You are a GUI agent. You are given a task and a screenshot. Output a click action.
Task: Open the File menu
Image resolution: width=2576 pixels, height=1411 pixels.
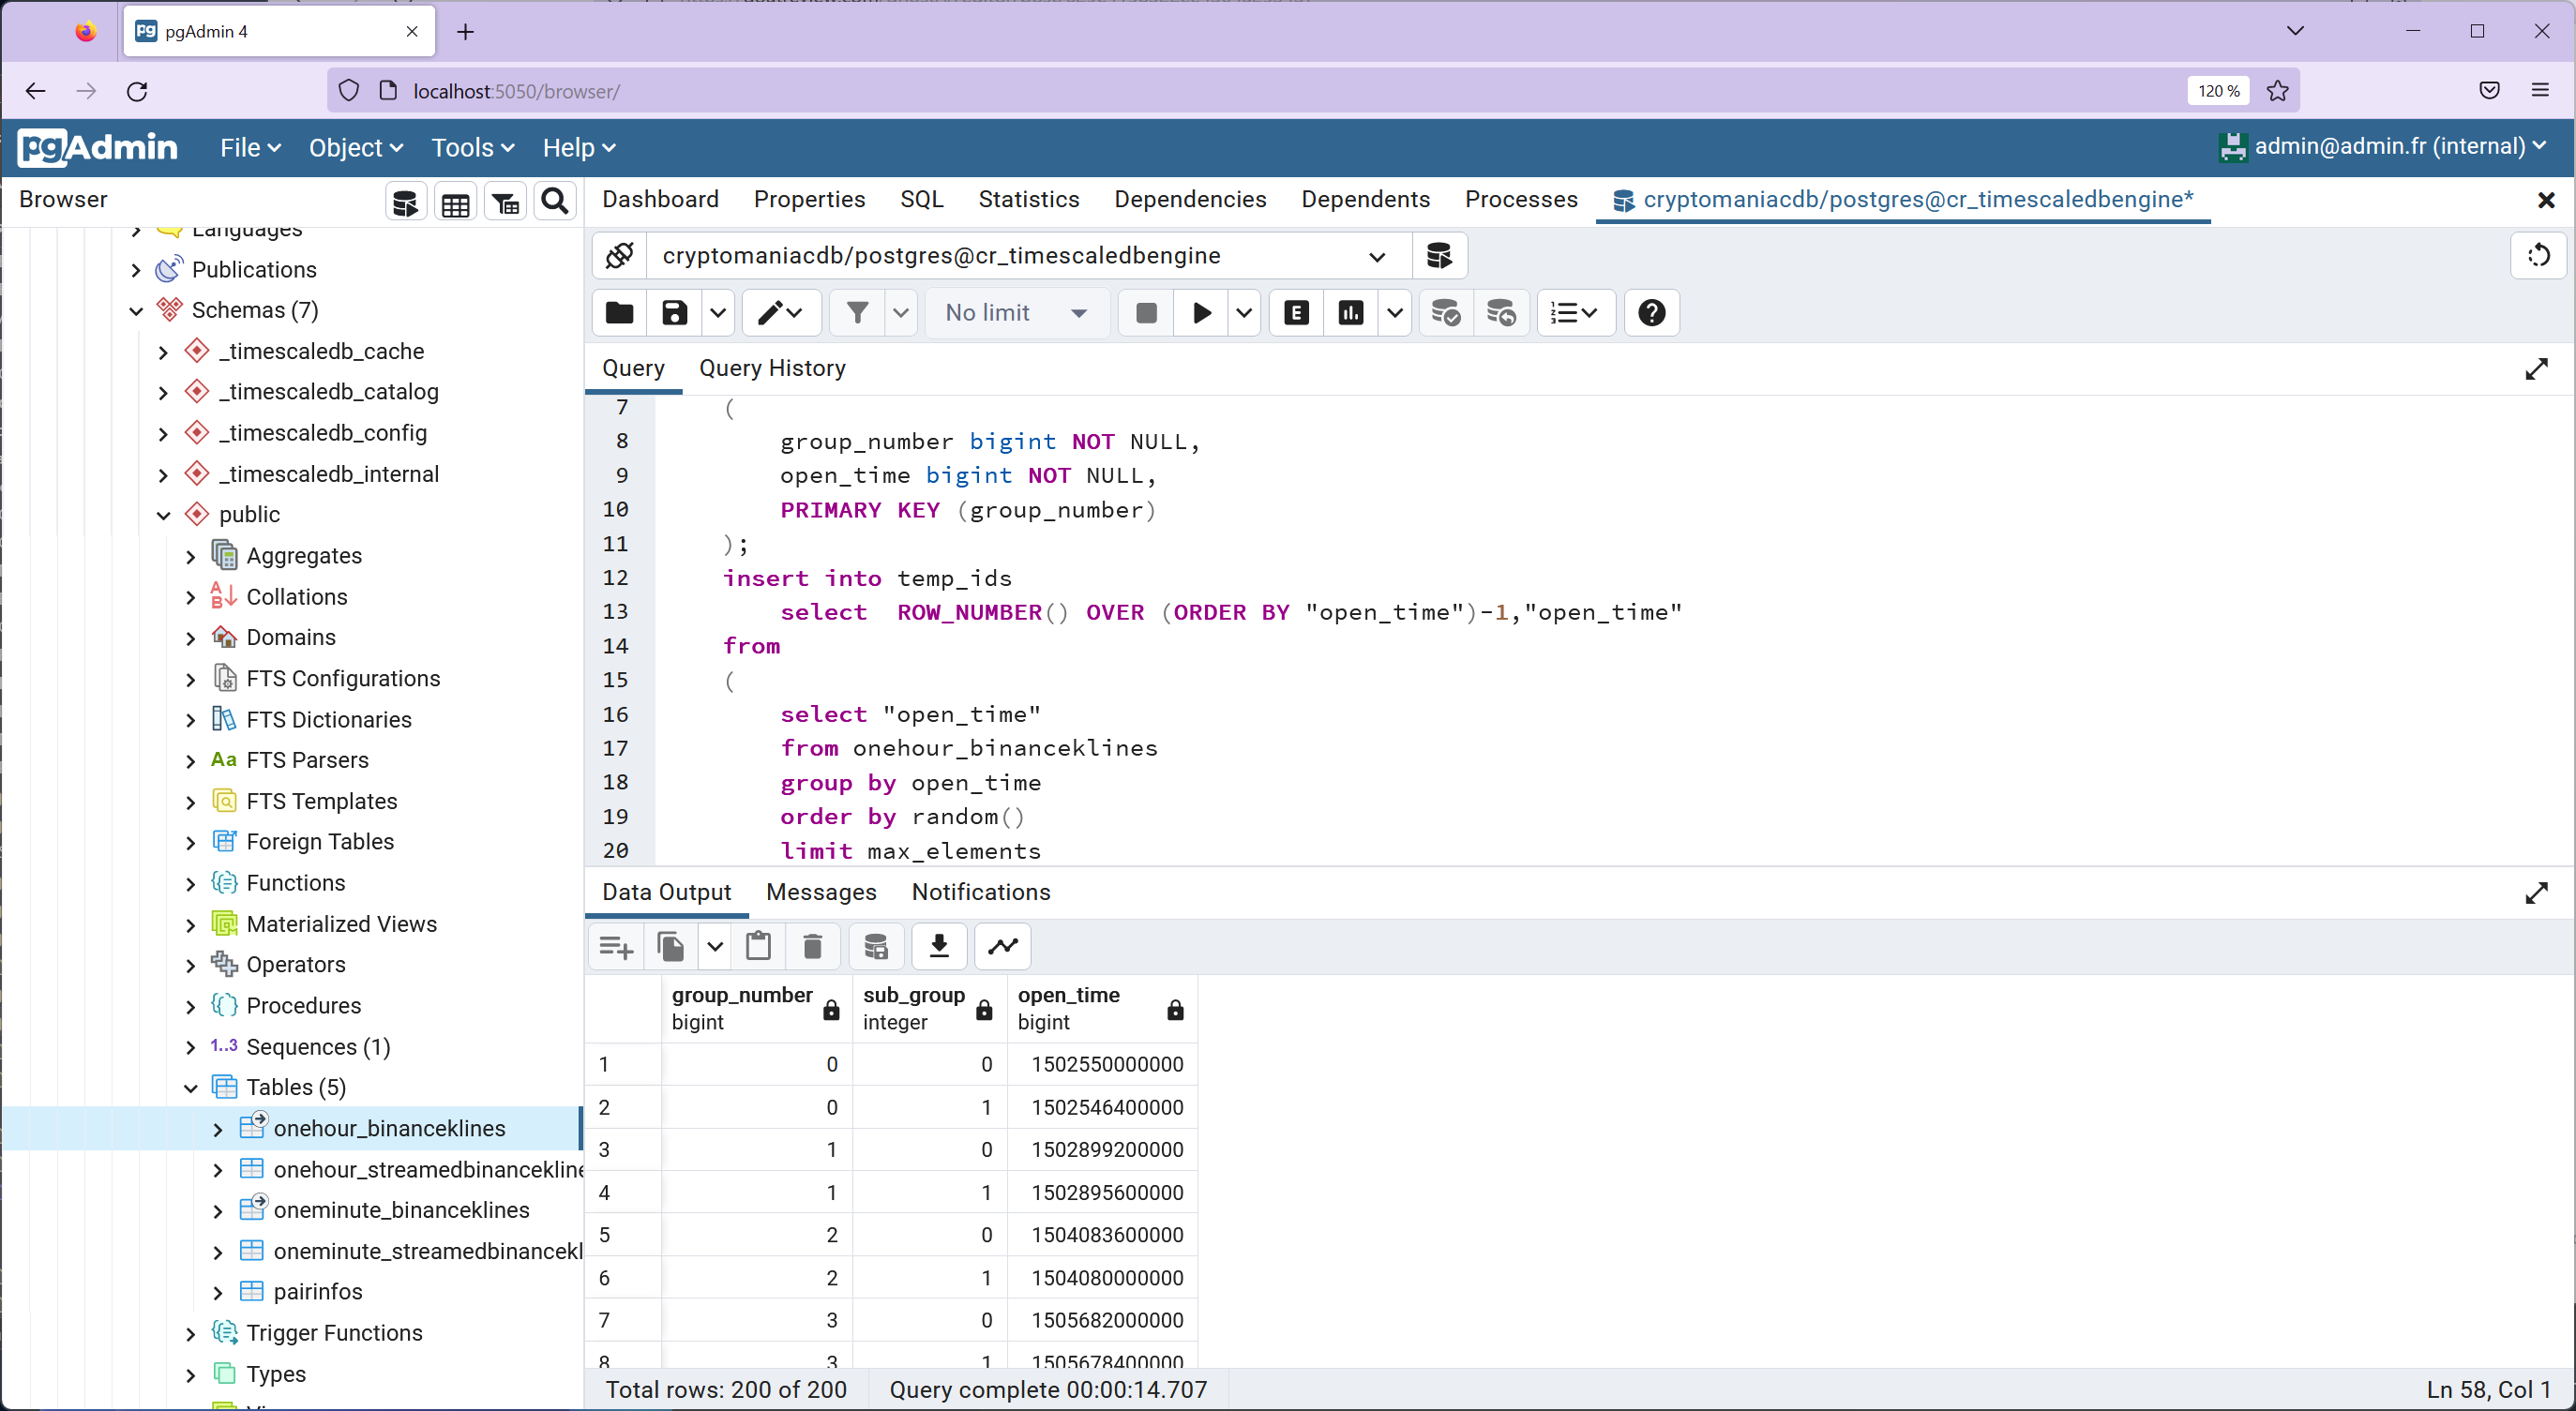coord(250,148)
